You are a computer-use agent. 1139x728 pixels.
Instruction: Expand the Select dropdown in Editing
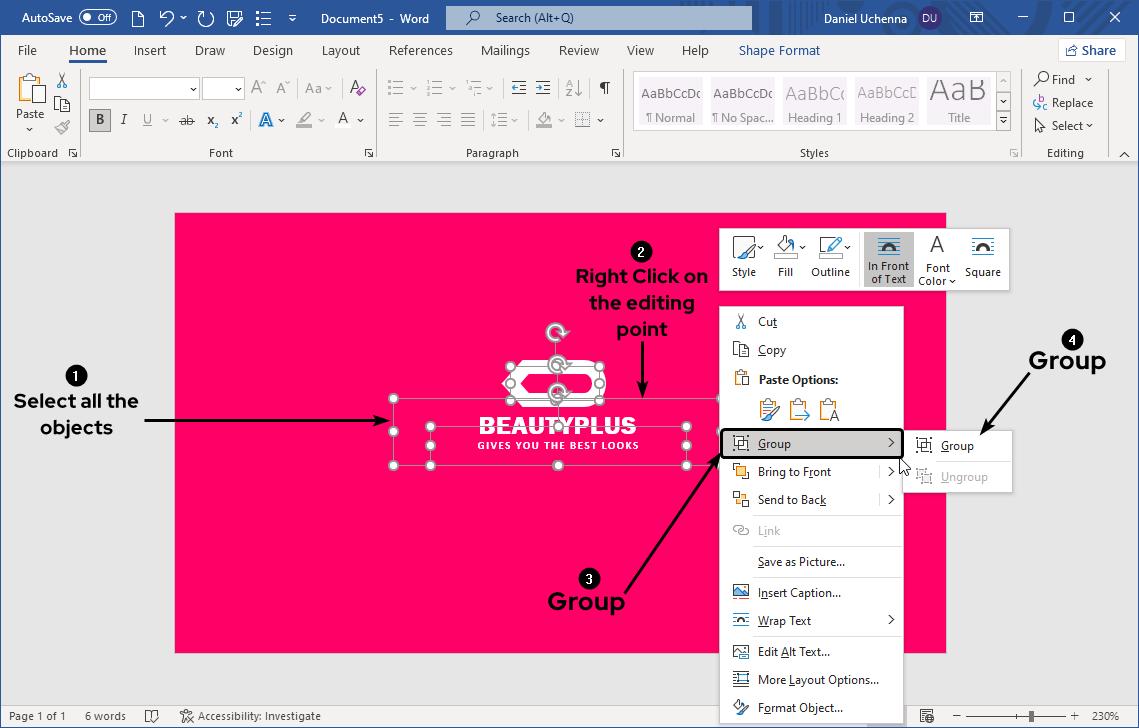[x=1071, y=126]
